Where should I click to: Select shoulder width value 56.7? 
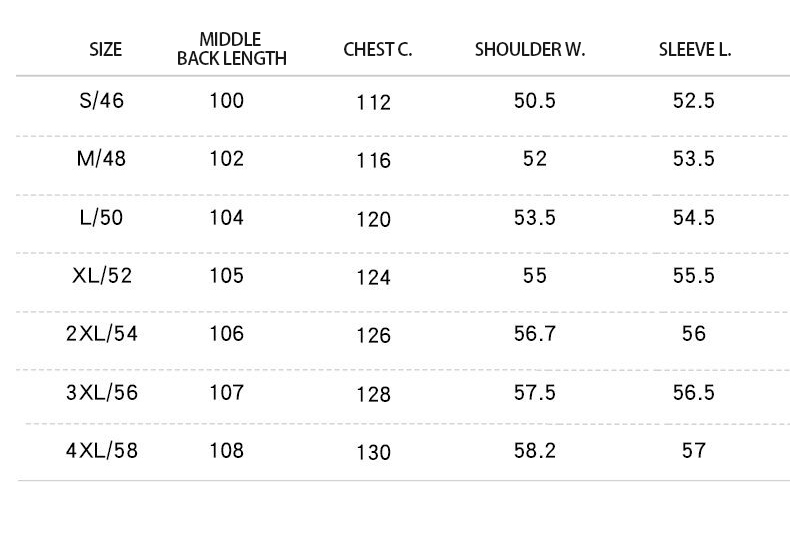535,333
